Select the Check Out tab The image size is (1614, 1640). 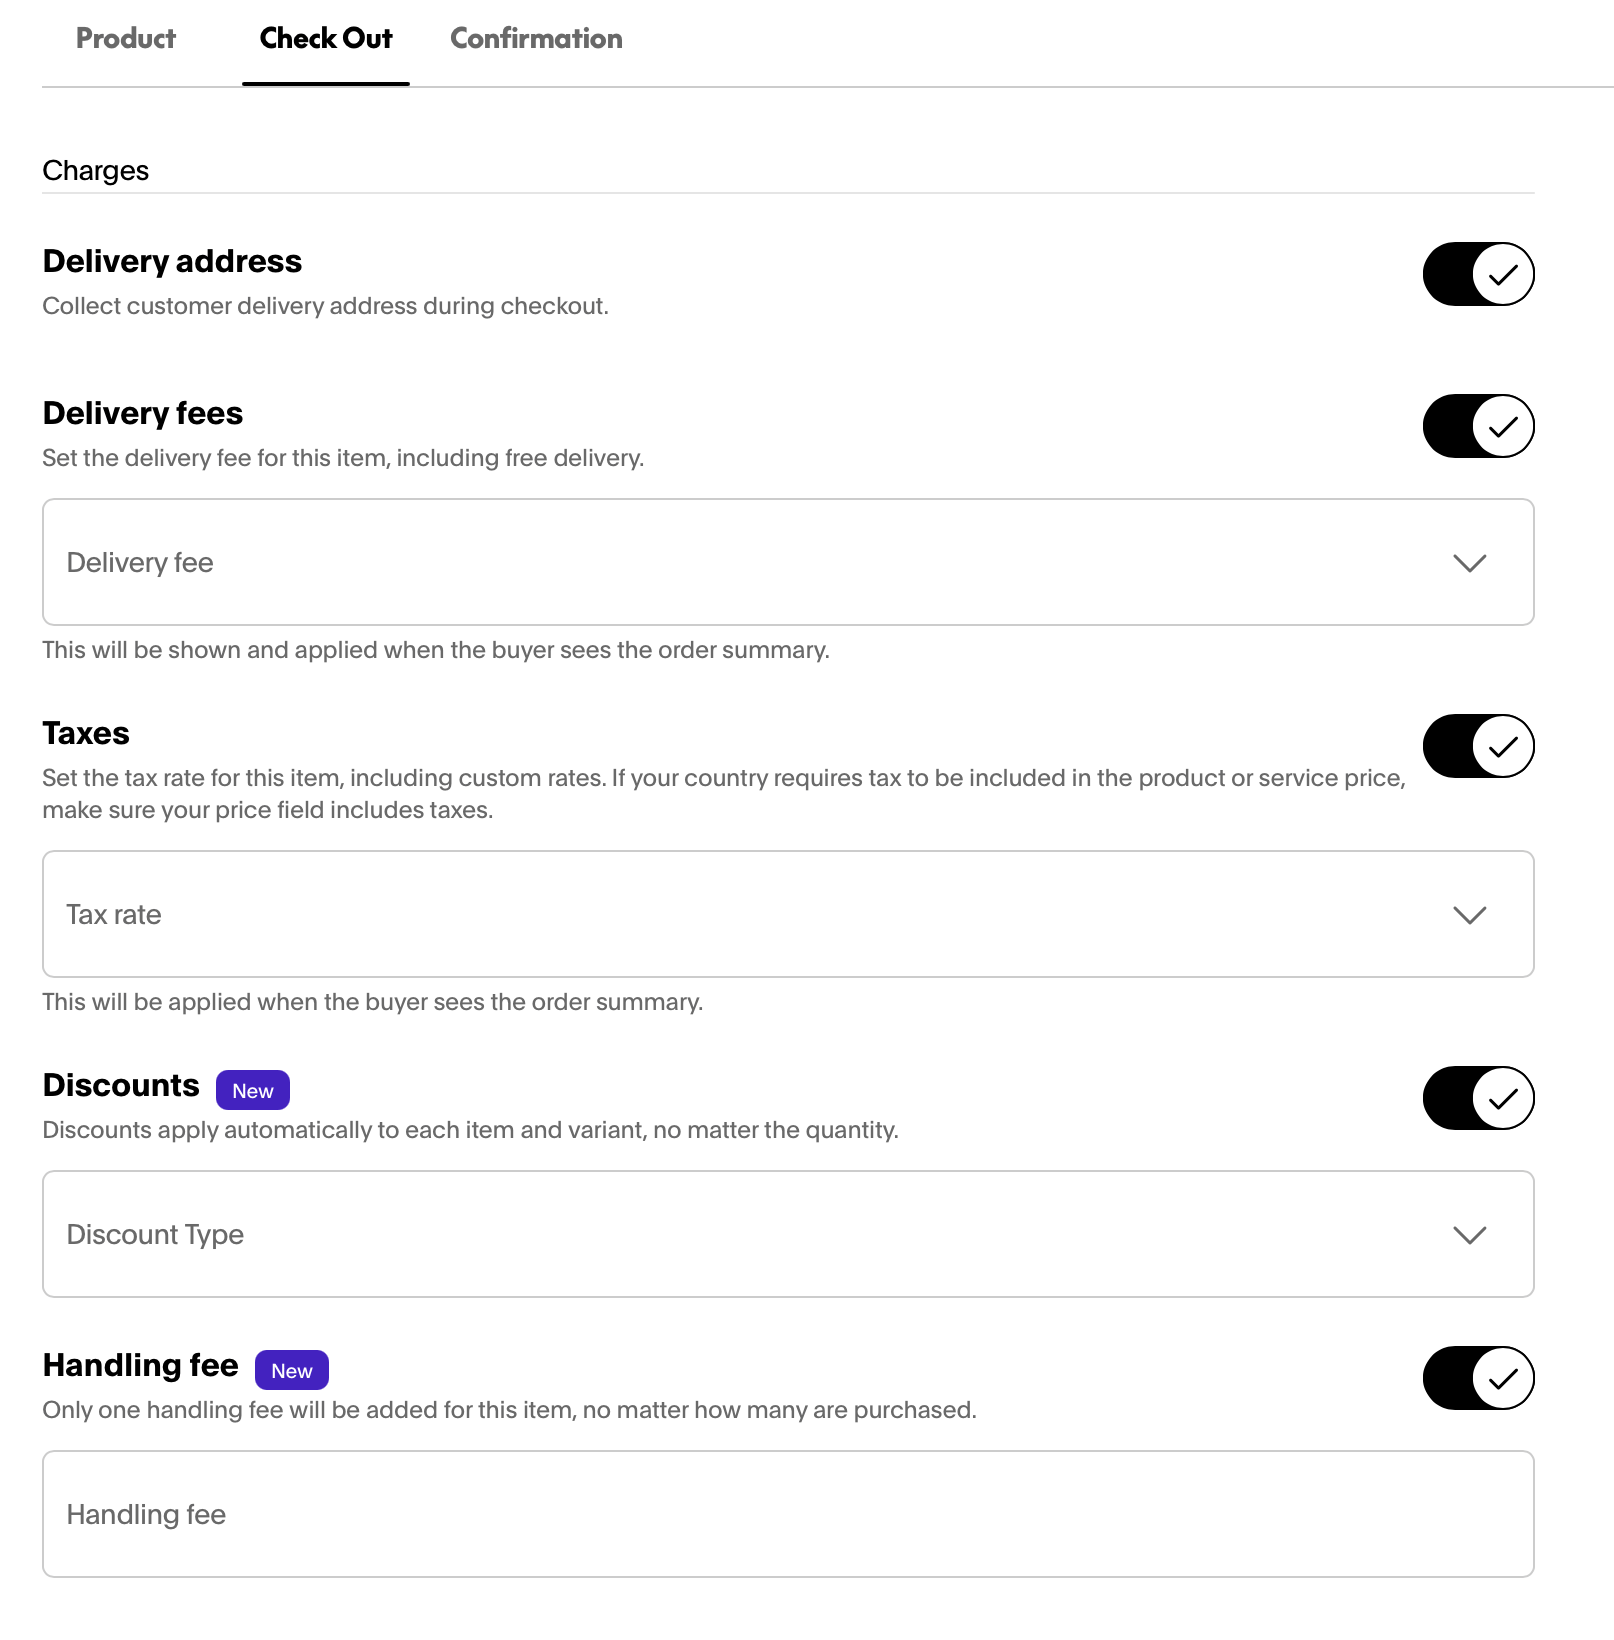click(x=326, y=39)
